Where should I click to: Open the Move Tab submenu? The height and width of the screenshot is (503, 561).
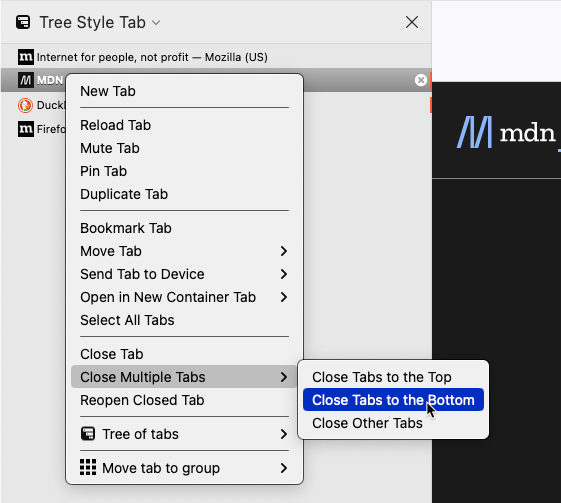point(184,251)
